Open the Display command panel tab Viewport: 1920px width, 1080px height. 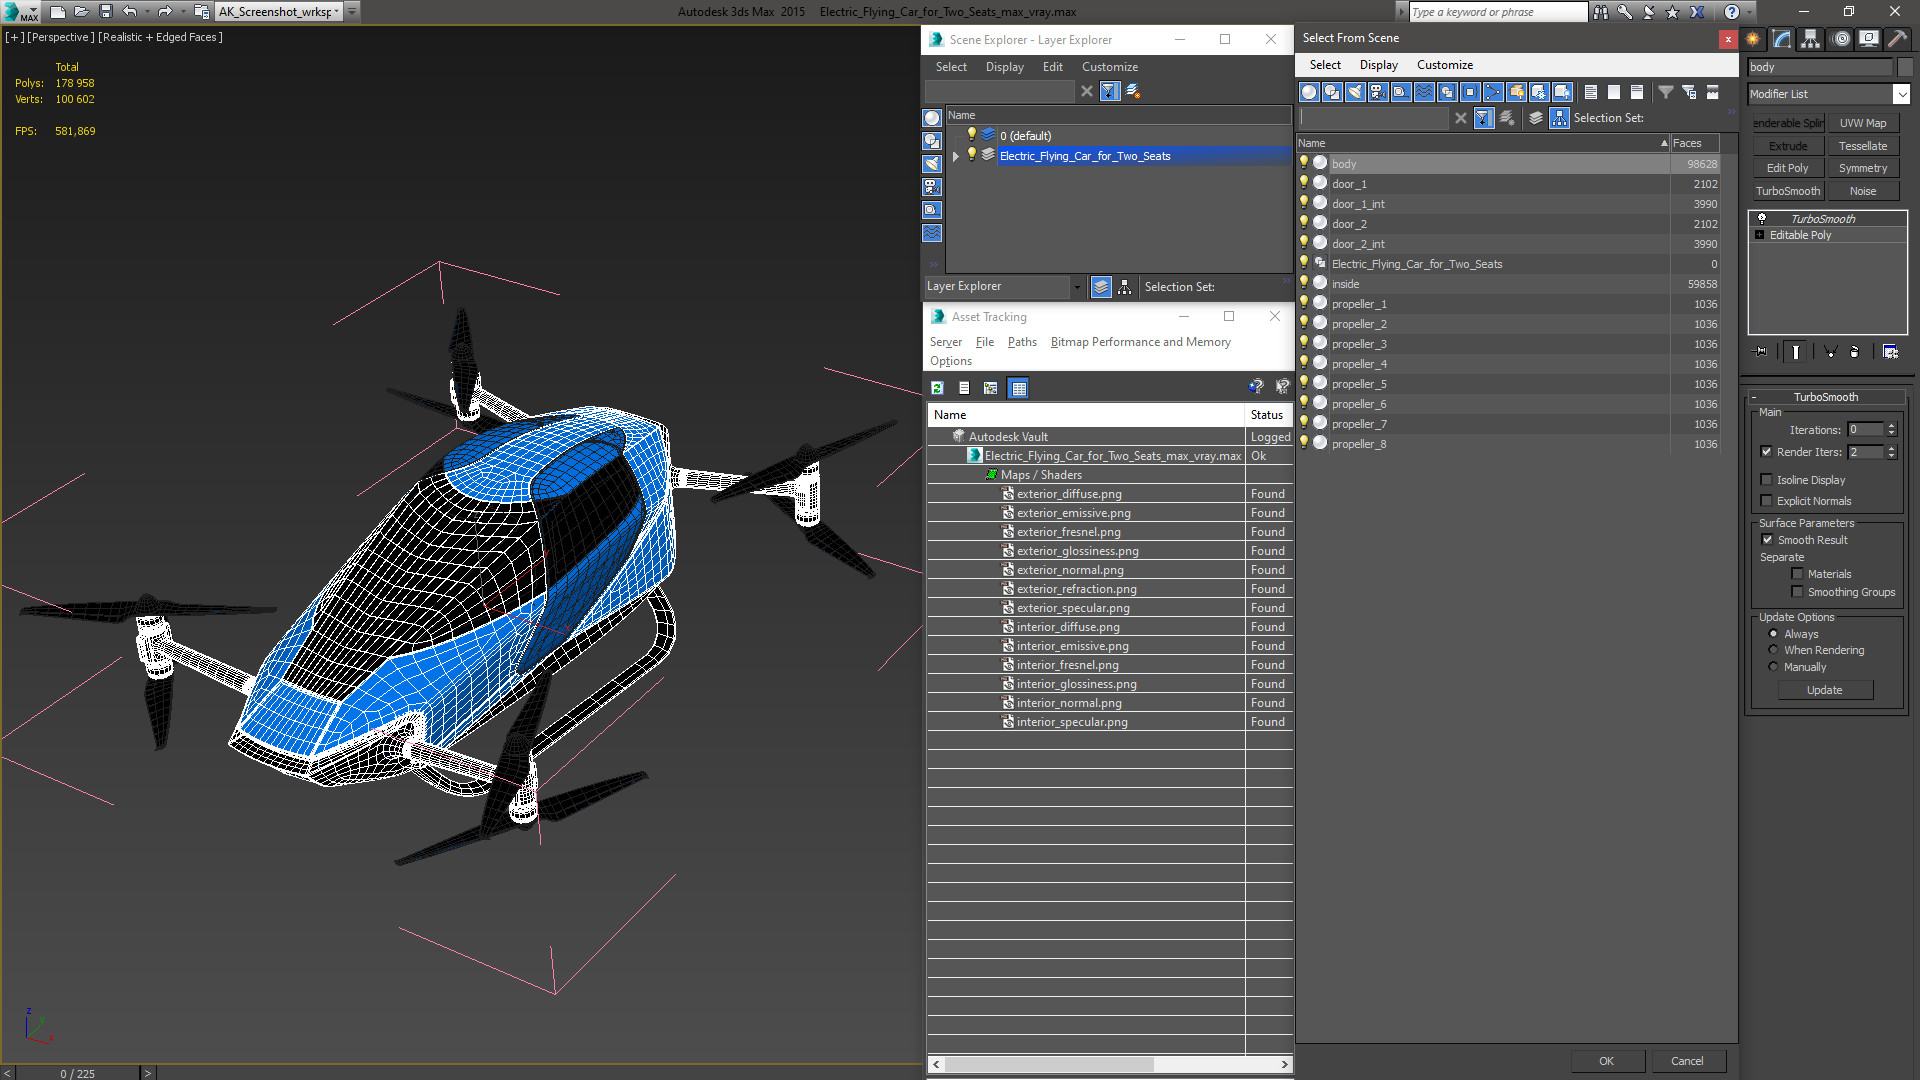tap(1869, 39)
